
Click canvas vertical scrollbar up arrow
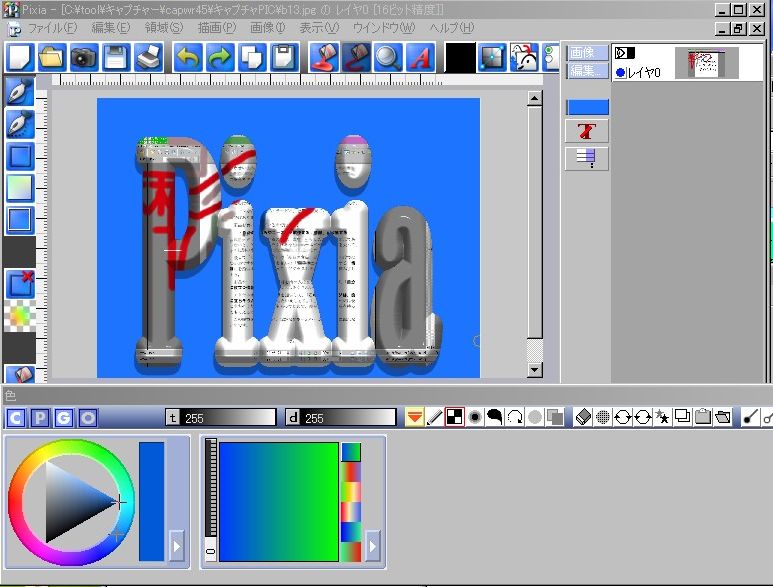coord(534,99)
